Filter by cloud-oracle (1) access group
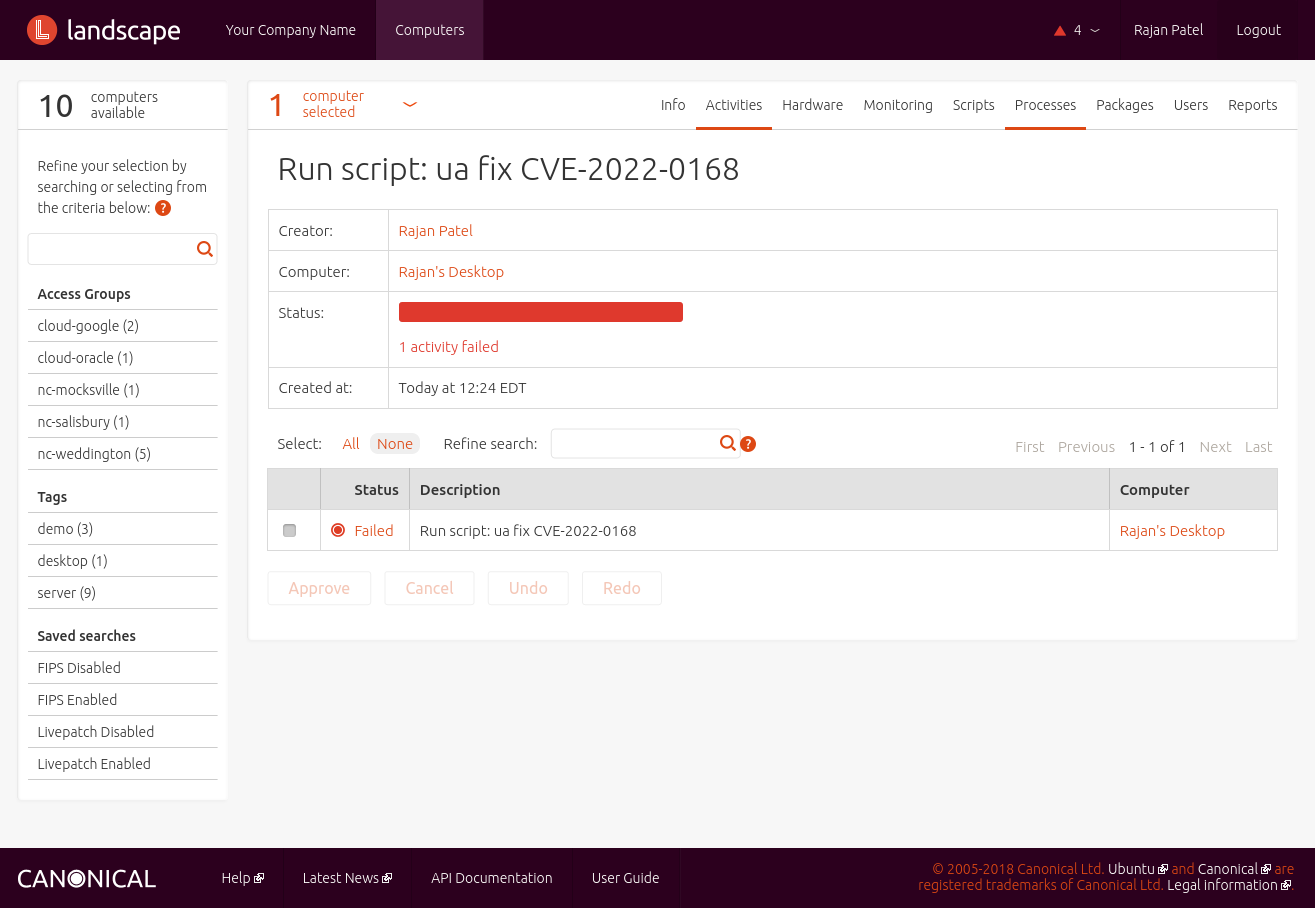1315x908 pixels. (x=85, y=358)
